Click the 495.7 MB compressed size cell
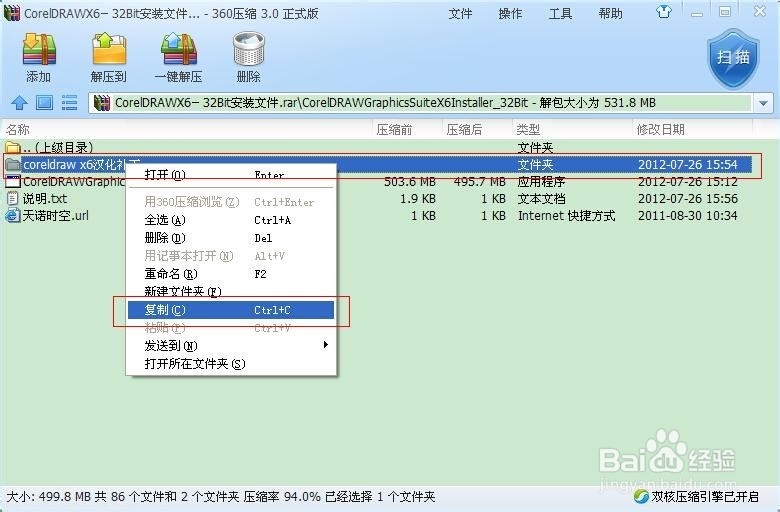The image size is (780, 512). tap(480, 182)
